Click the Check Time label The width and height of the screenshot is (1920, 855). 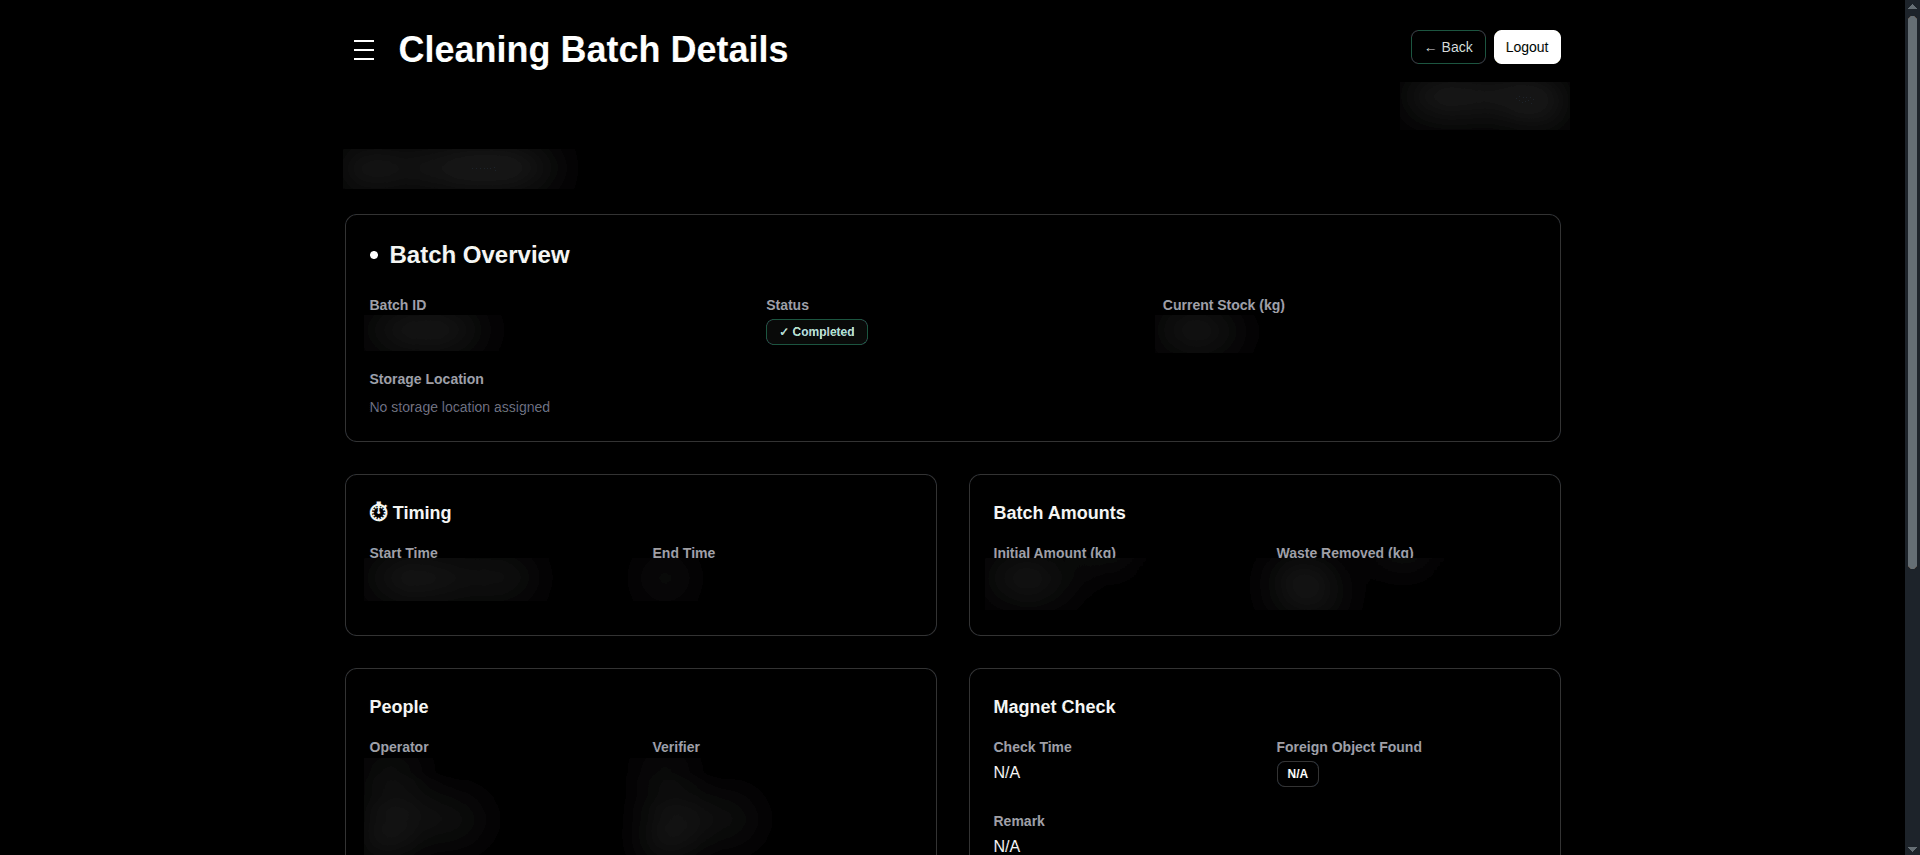(x=1032, y=747)
